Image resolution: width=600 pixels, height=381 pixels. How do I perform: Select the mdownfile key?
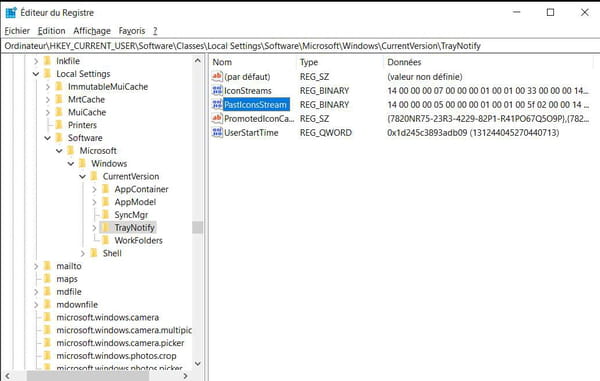77,304
